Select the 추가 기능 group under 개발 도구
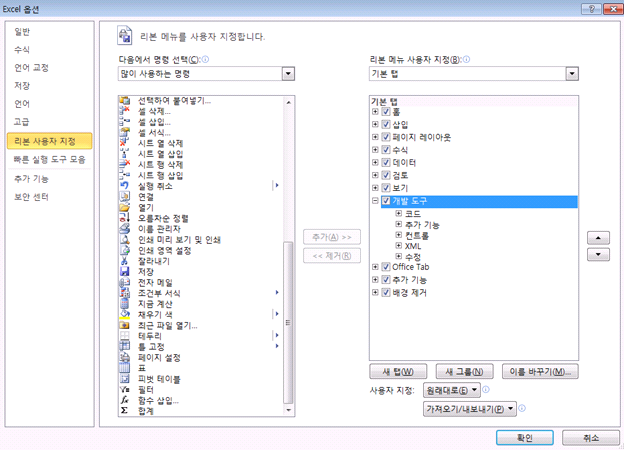 click(422, 225)
